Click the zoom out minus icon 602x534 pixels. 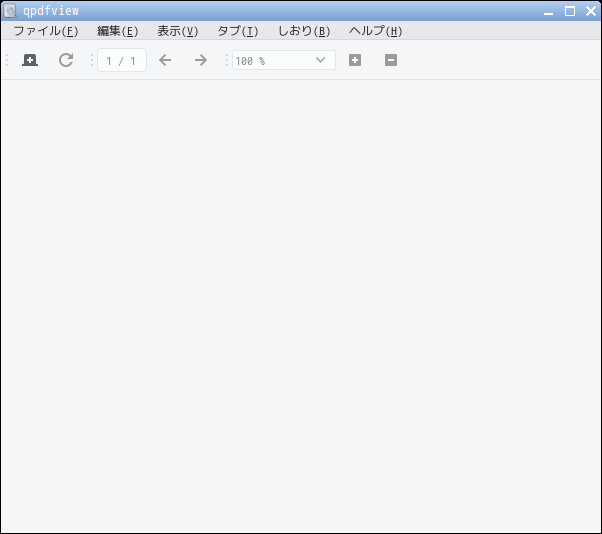[x=391, y=60]
